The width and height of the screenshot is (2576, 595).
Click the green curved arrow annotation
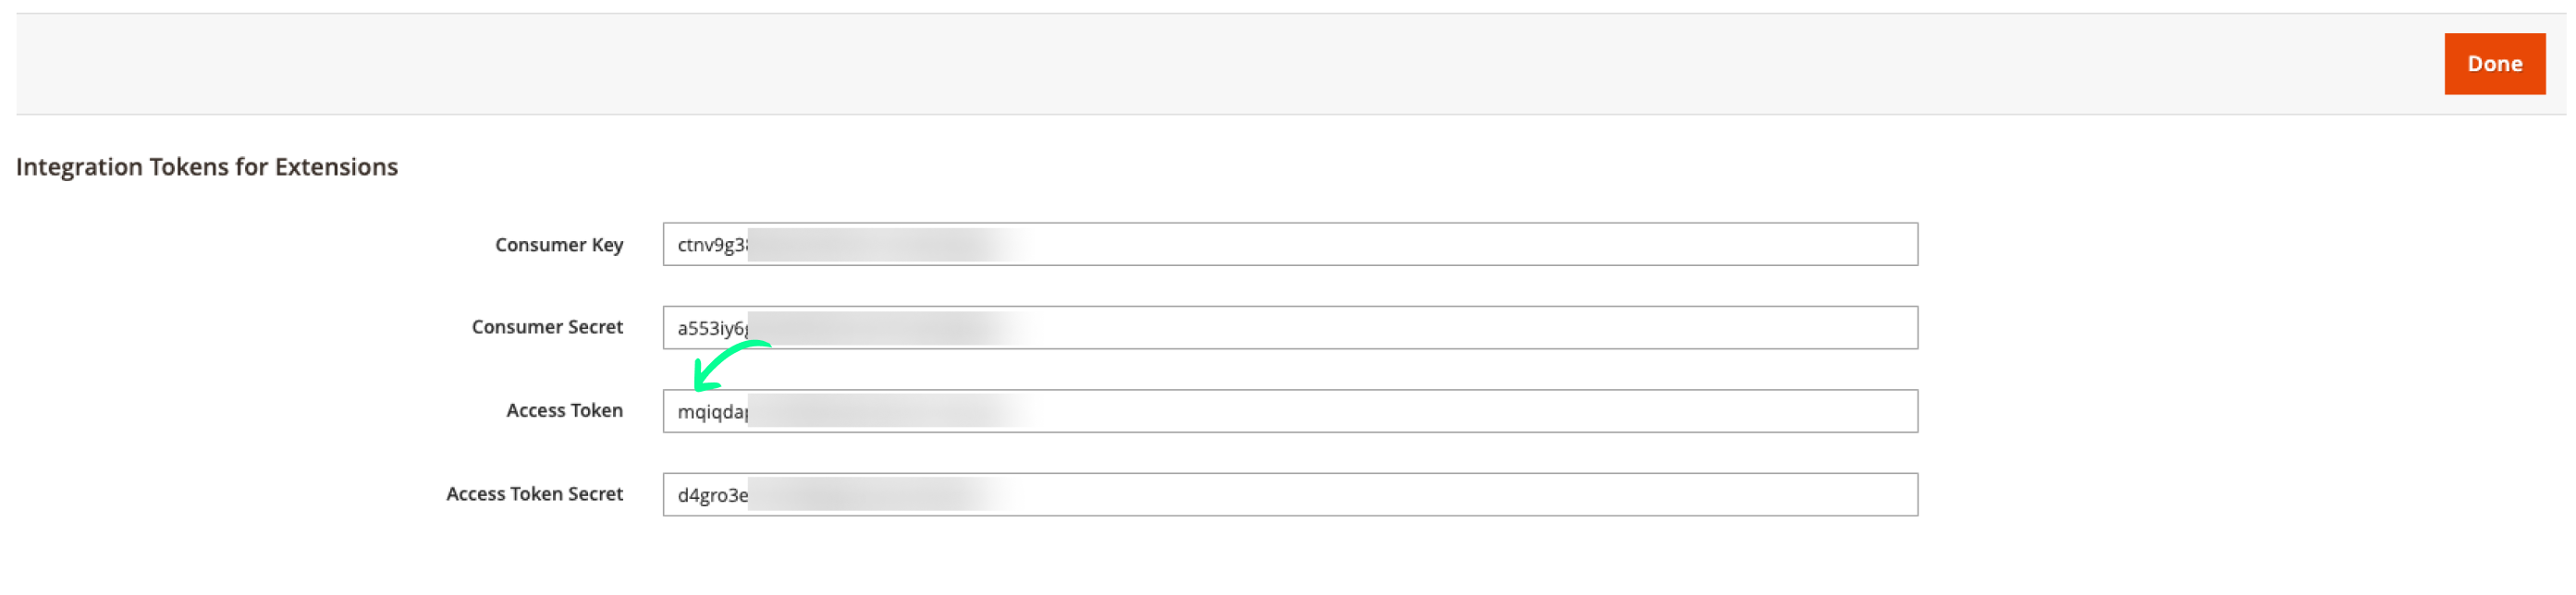(x=726, y=364)
